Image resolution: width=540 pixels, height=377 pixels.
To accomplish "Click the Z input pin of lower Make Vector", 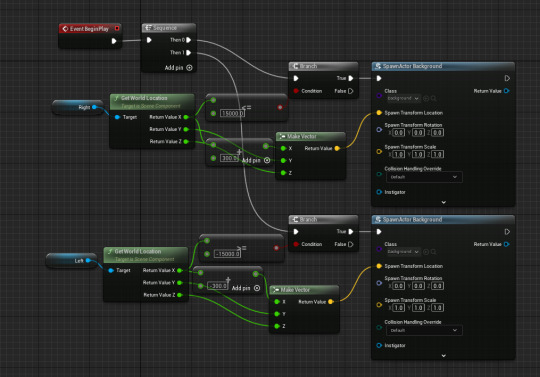I will point(277,326).
